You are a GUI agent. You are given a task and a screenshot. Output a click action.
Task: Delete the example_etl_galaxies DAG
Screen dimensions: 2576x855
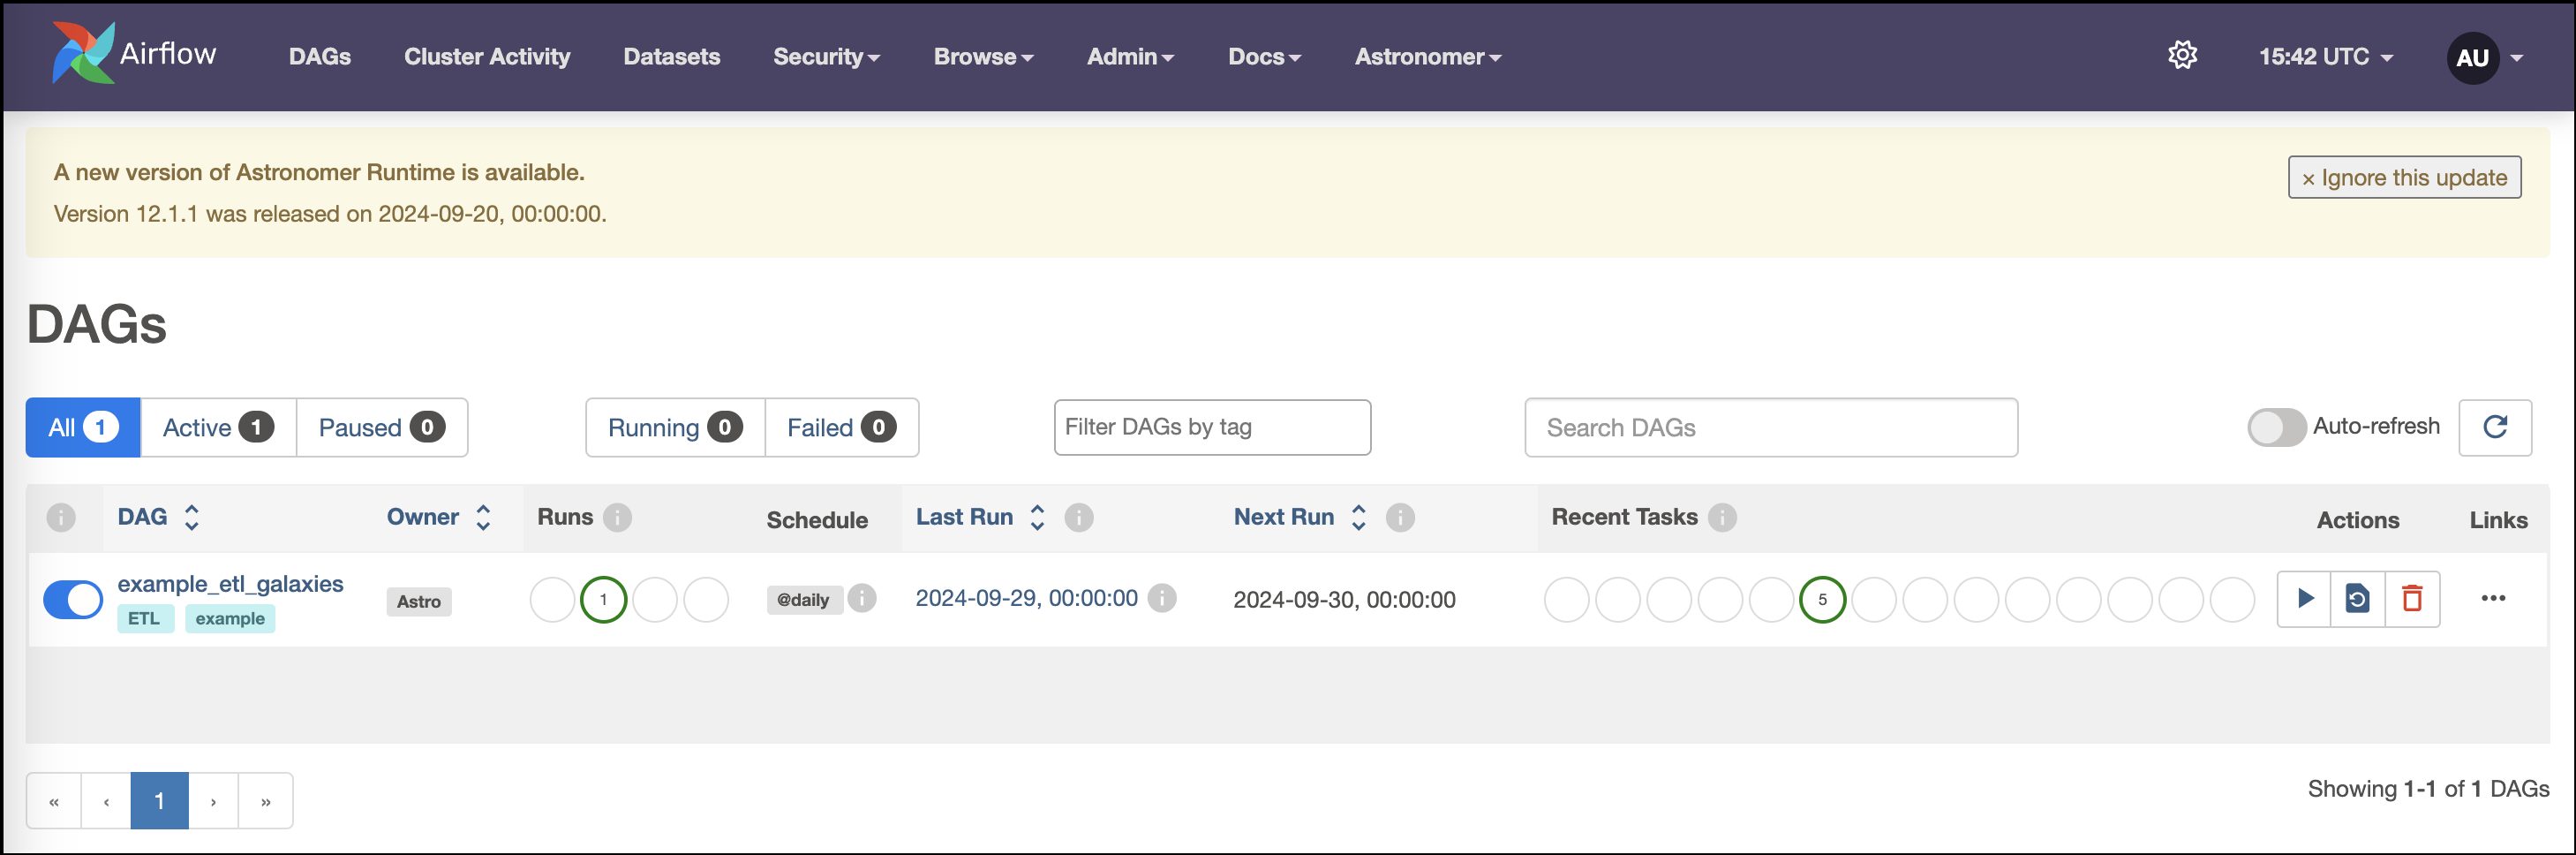click(2412, 598)
